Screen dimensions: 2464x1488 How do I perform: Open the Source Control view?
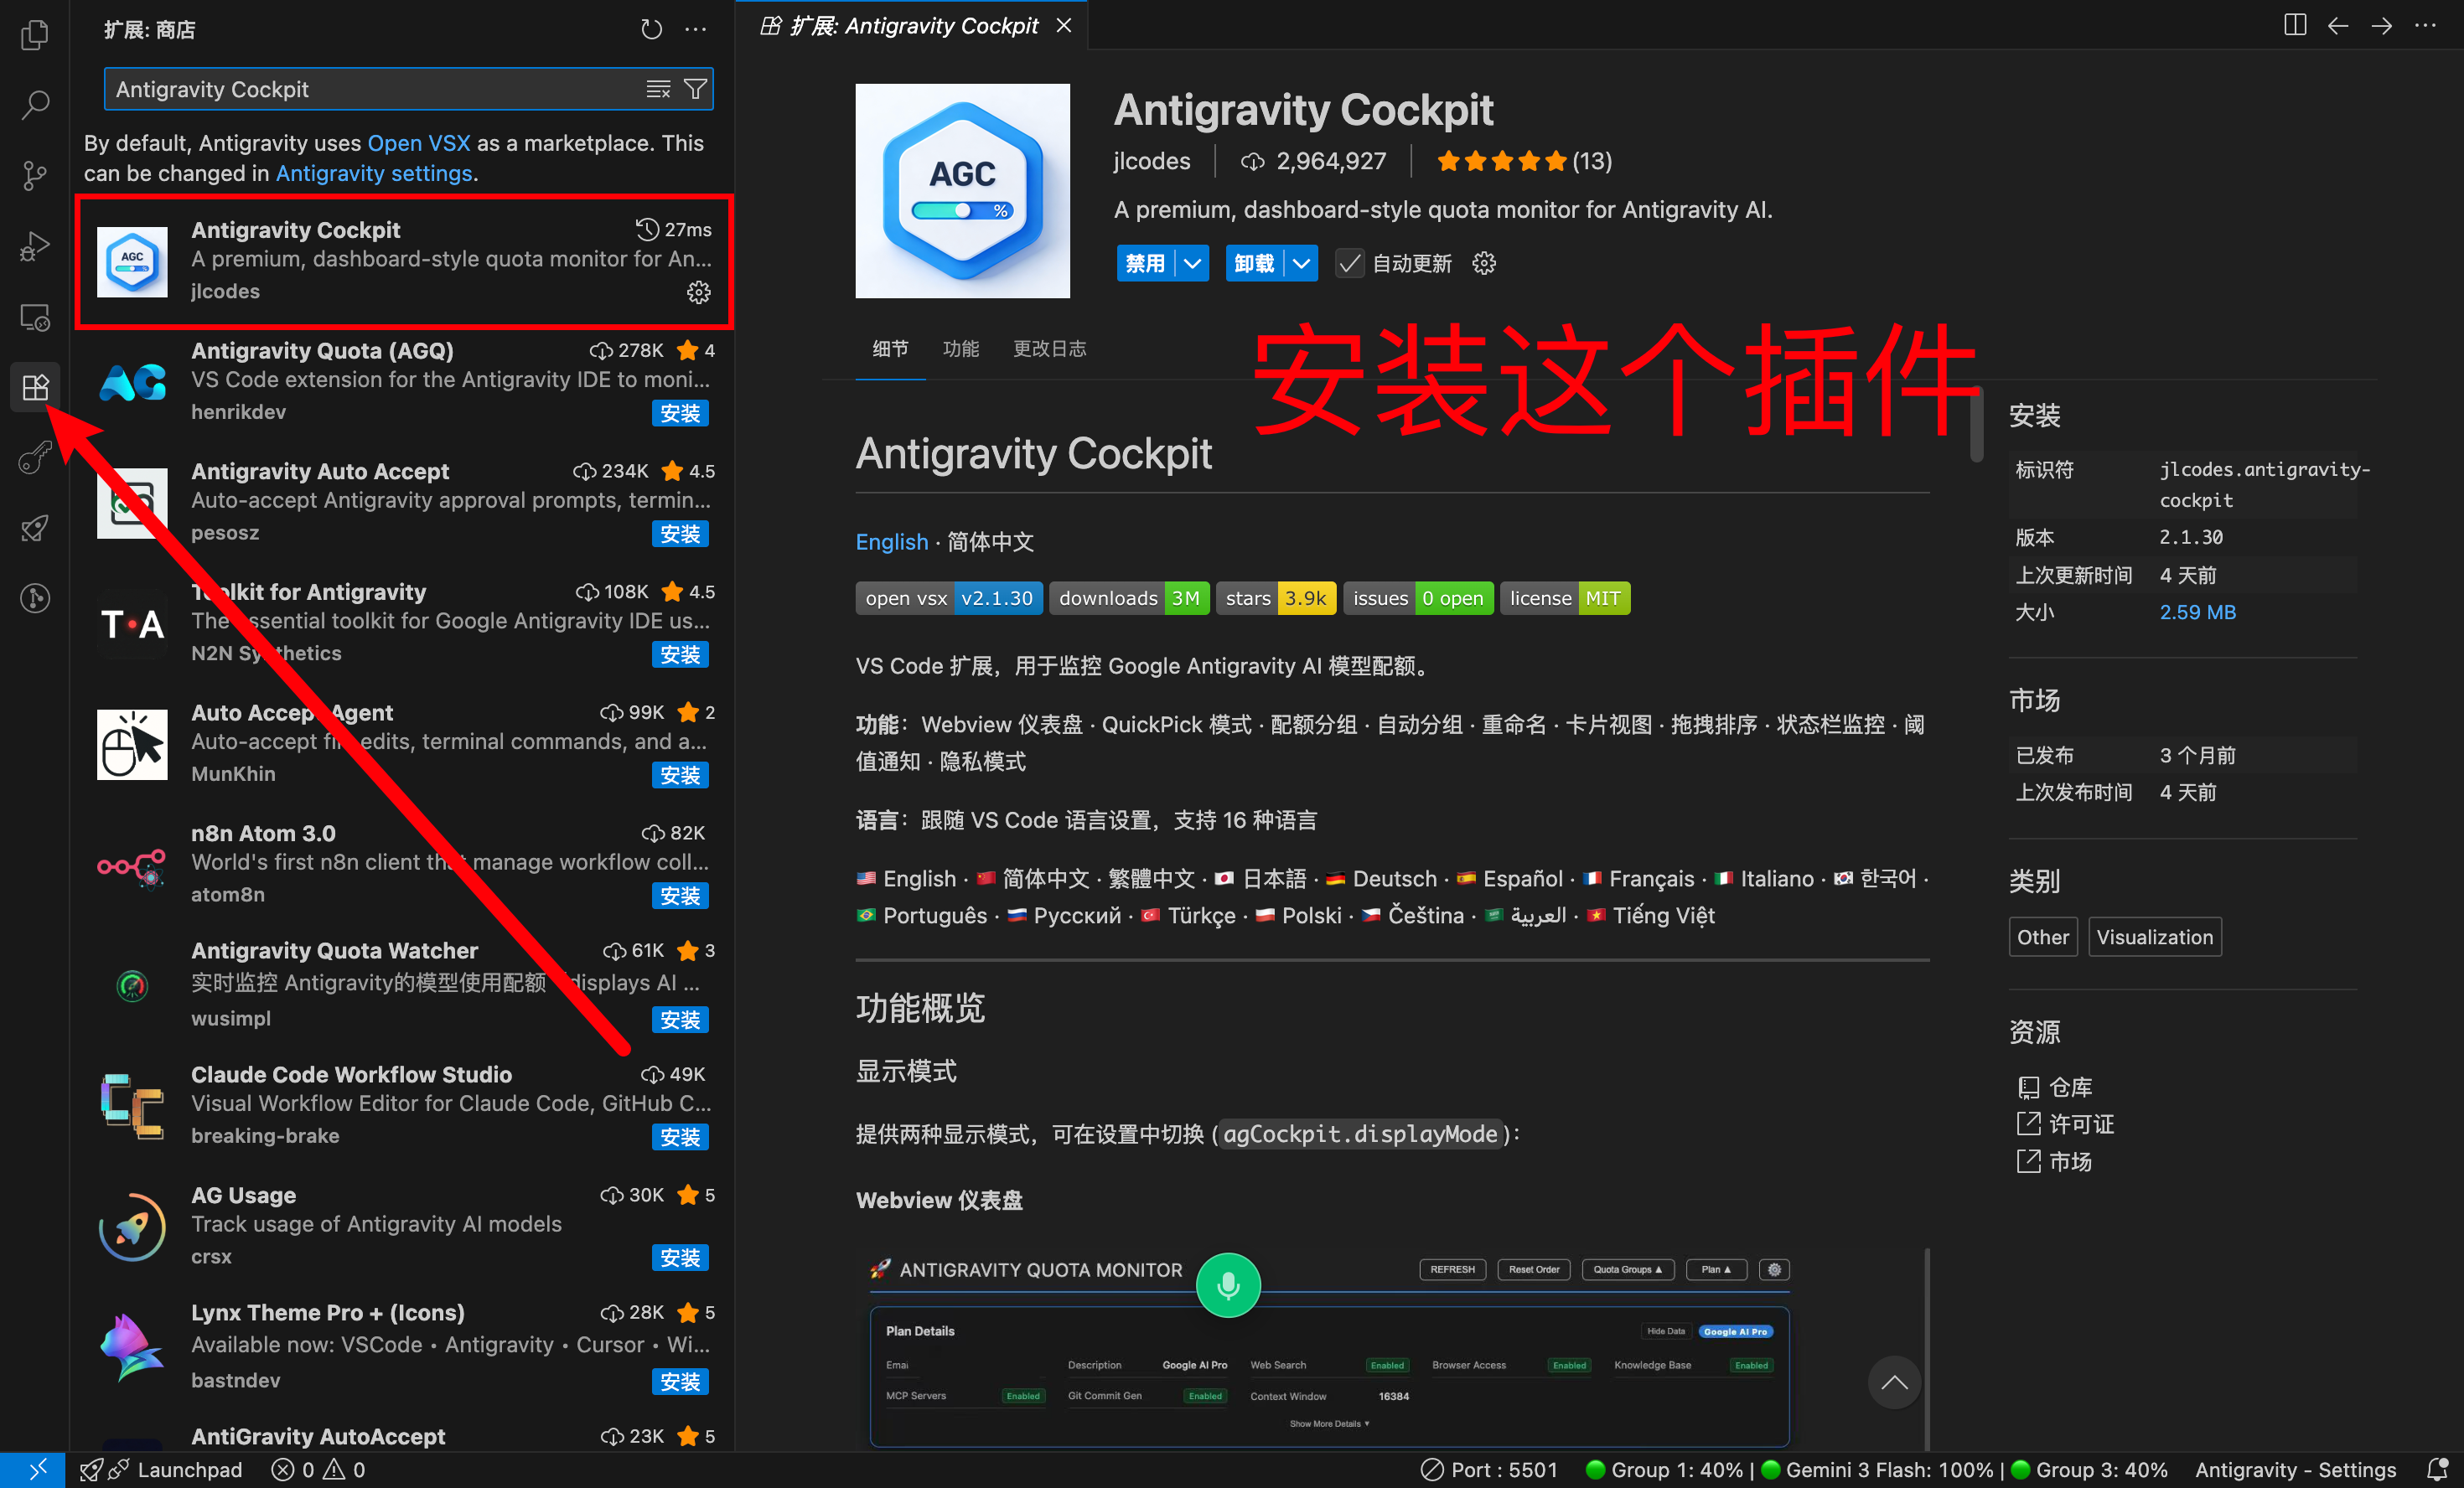click(x=35, y=175)
